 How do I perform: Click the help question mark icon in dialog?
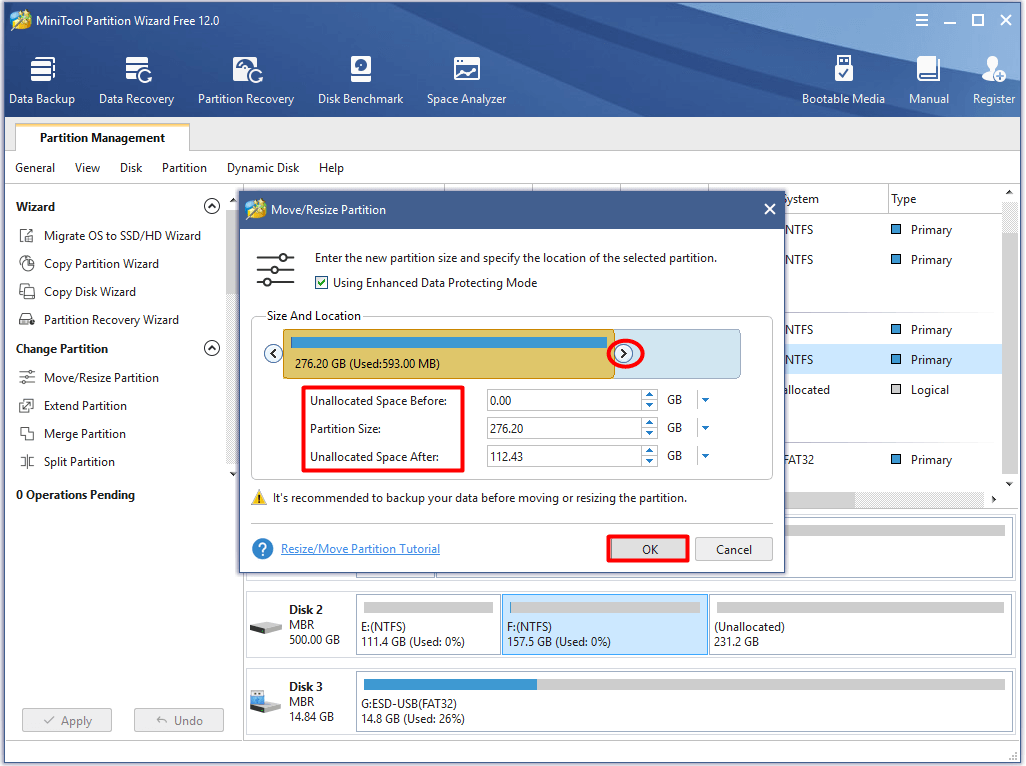(x=262, y=549)
